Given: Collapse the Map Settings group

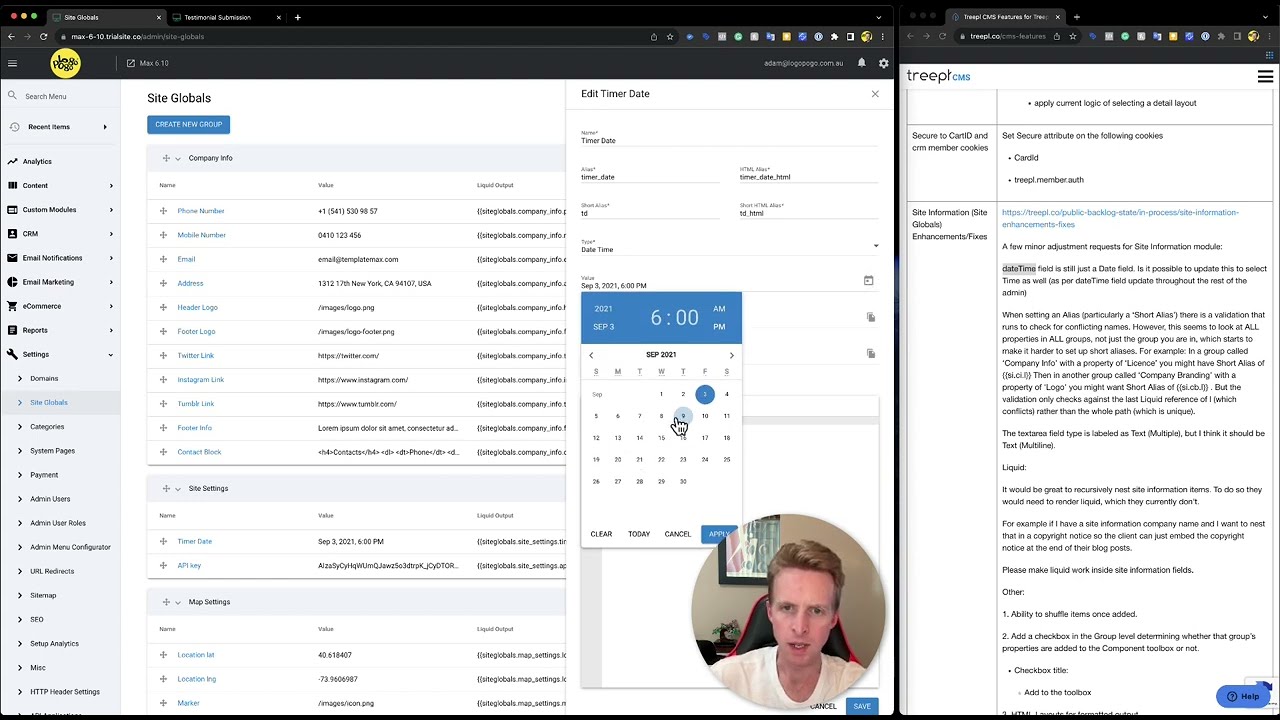Looking at the screenshot, I should (178, 602).
